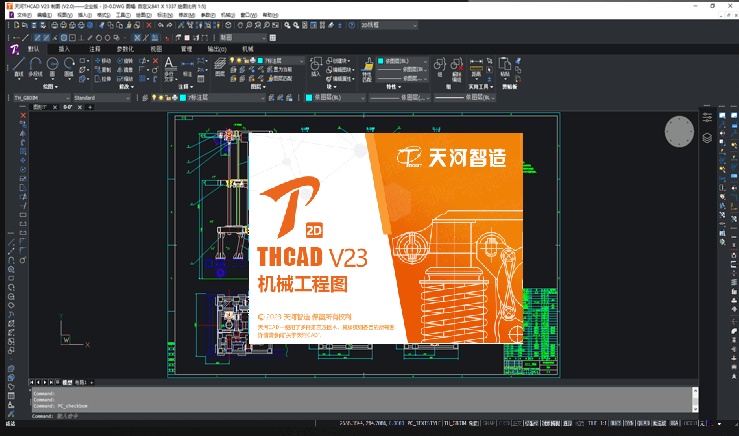Switch to the 模型 model tab
739x436 pixels.
pos(68,382)
